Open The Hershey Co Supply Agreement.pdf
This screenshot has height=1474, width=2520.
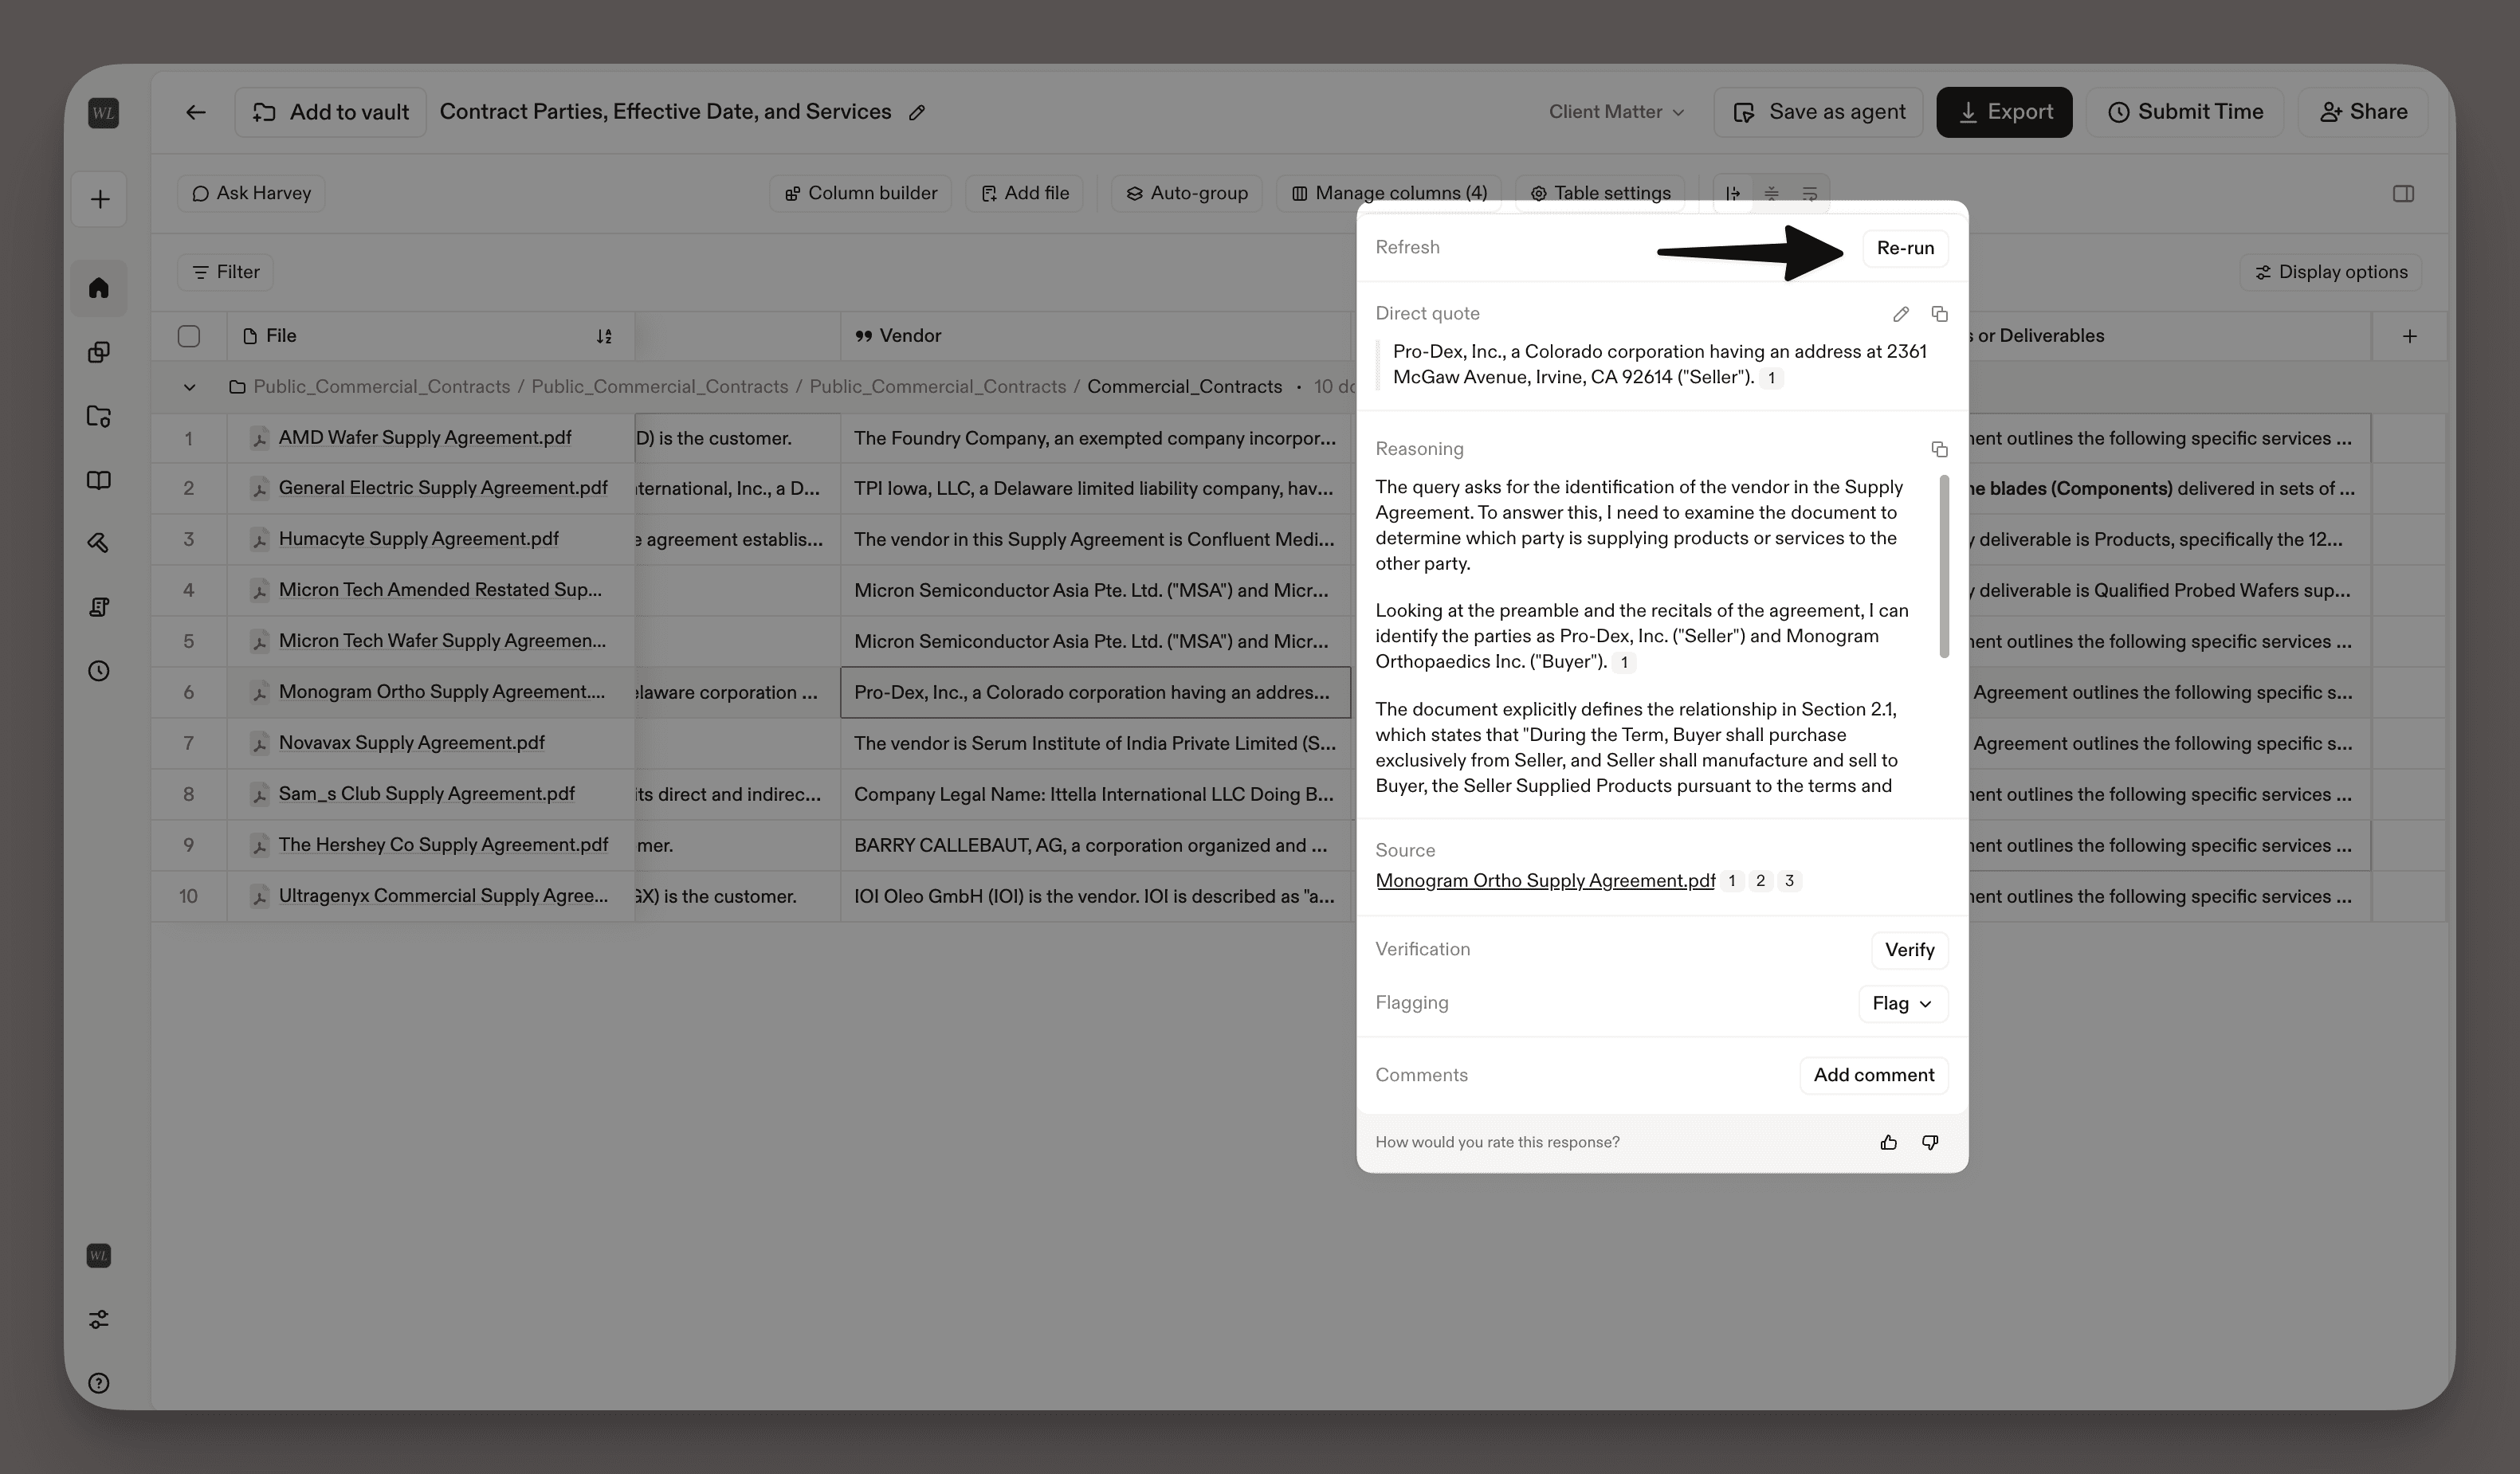(x=443, y=845)
